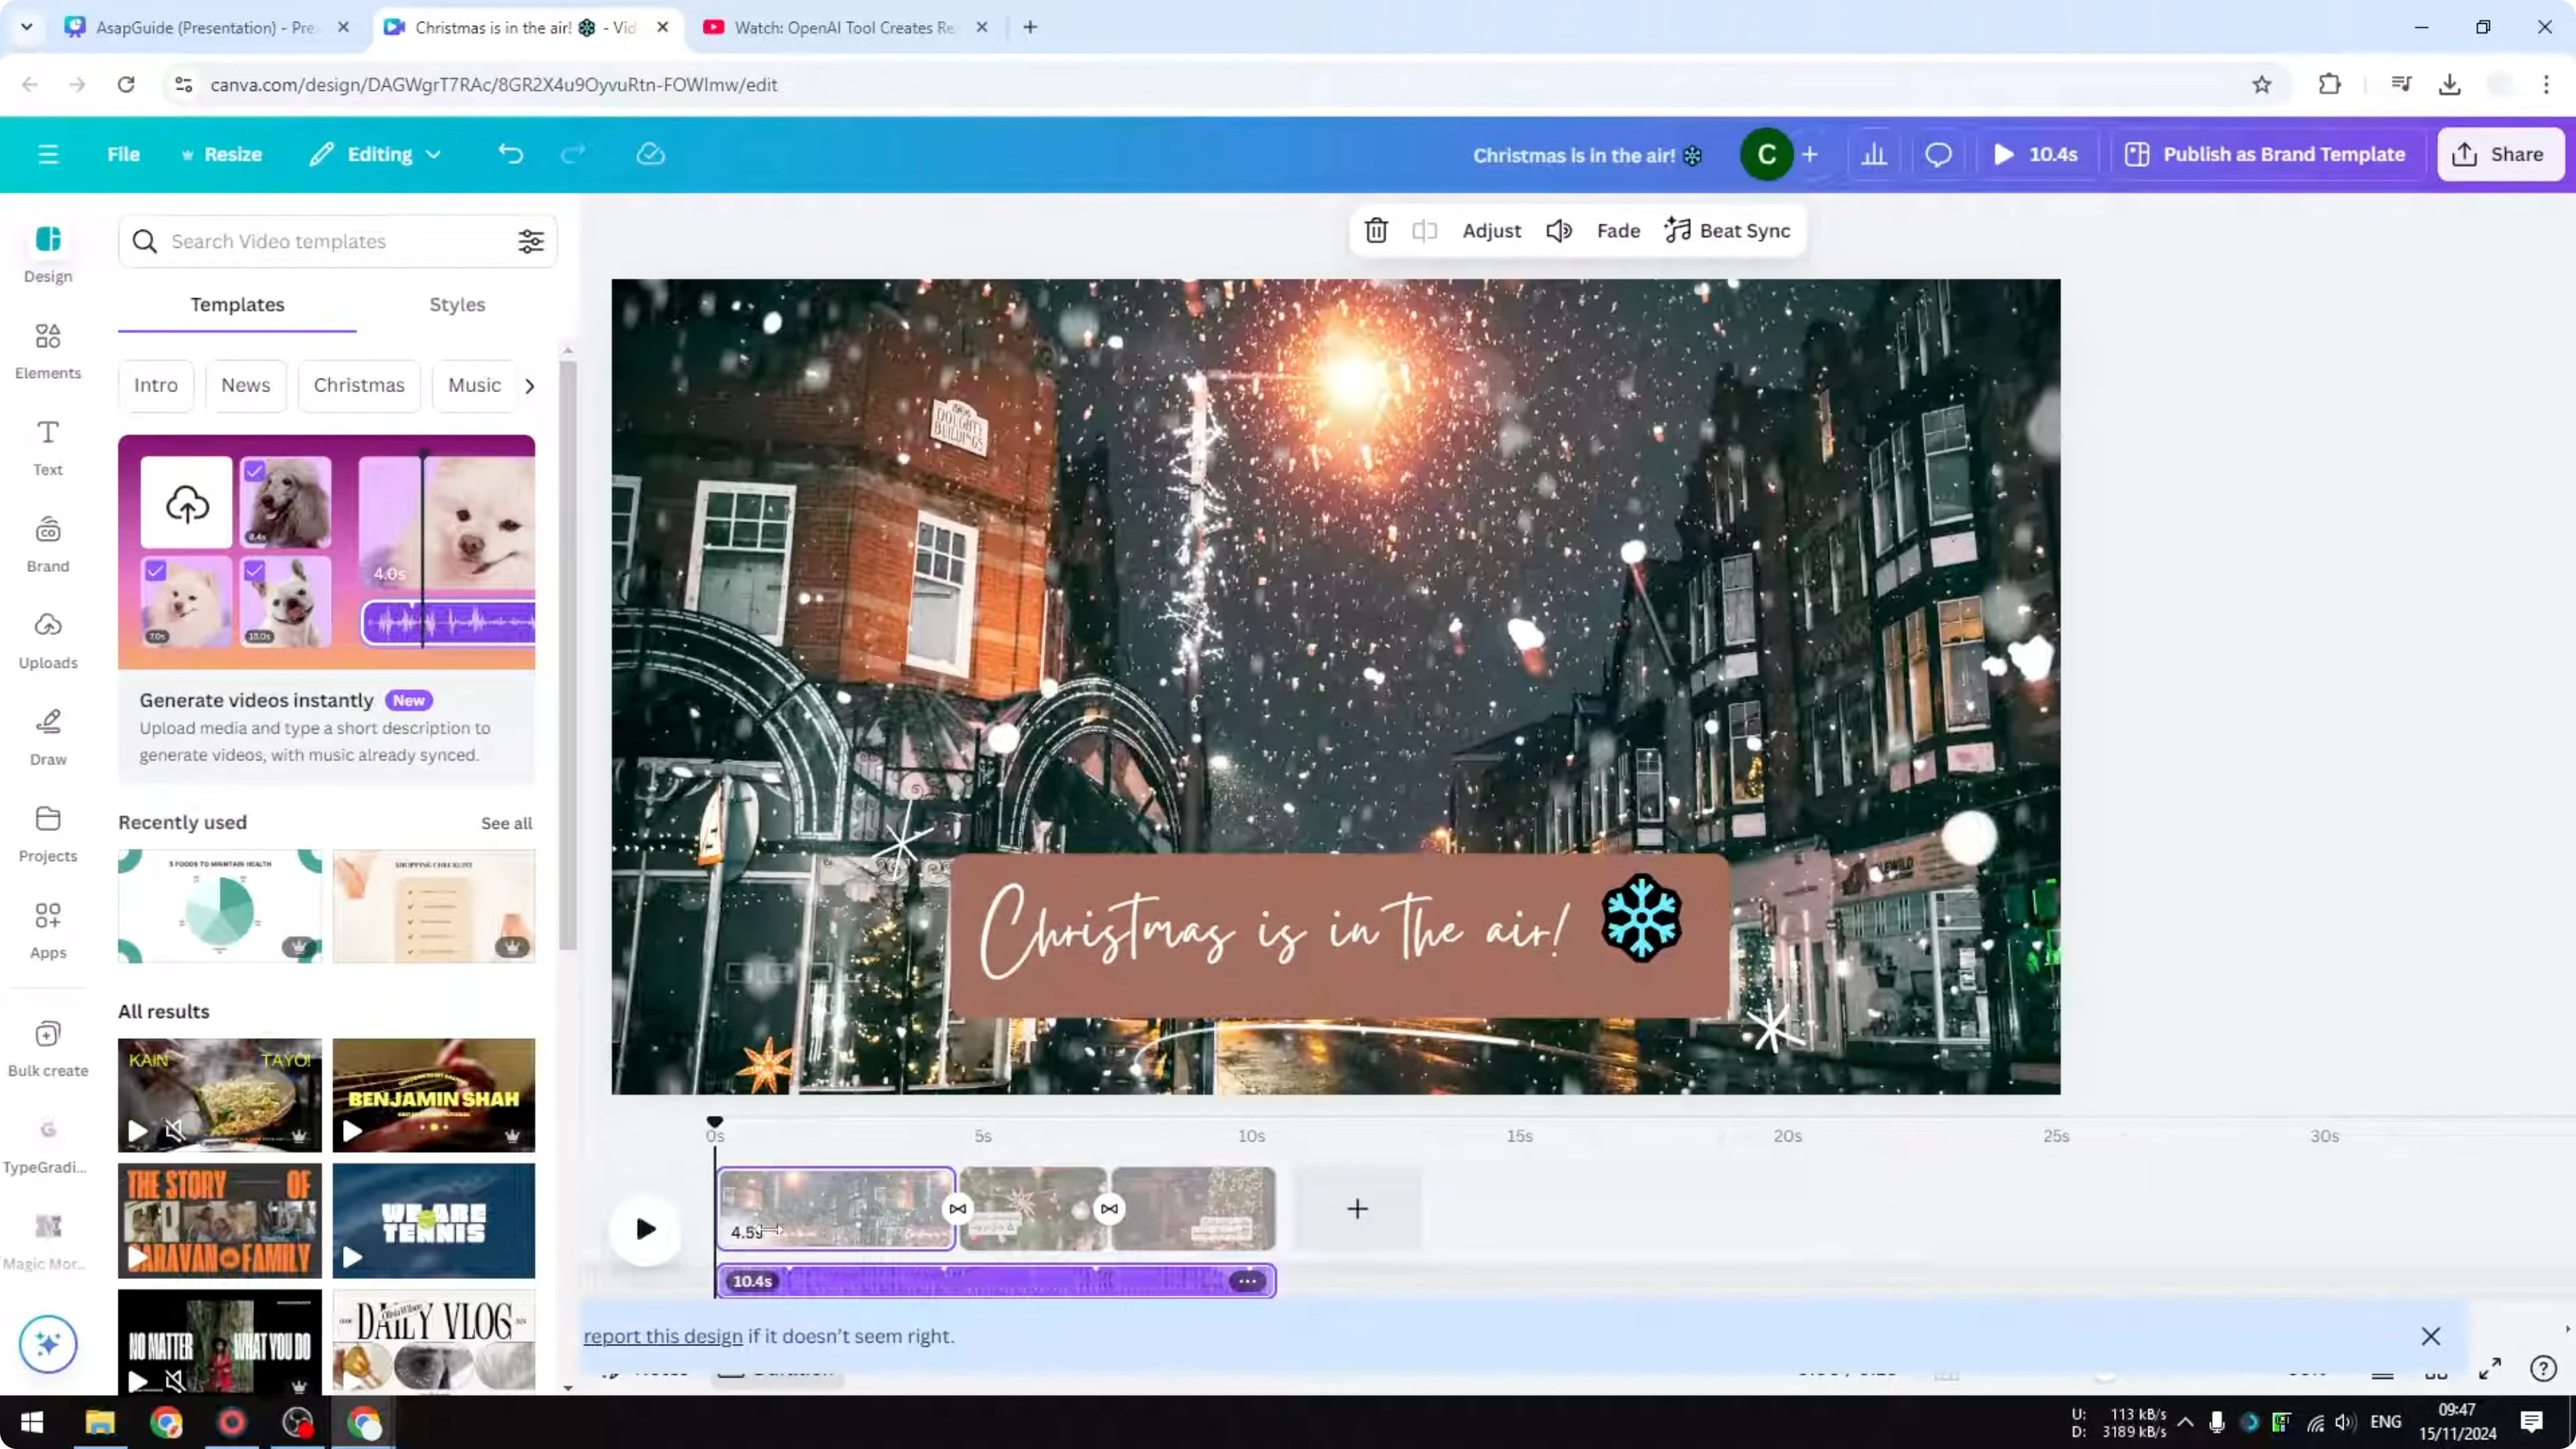Open the File menu
Screen dimensions: 2576x1449
tap(123, 154)
